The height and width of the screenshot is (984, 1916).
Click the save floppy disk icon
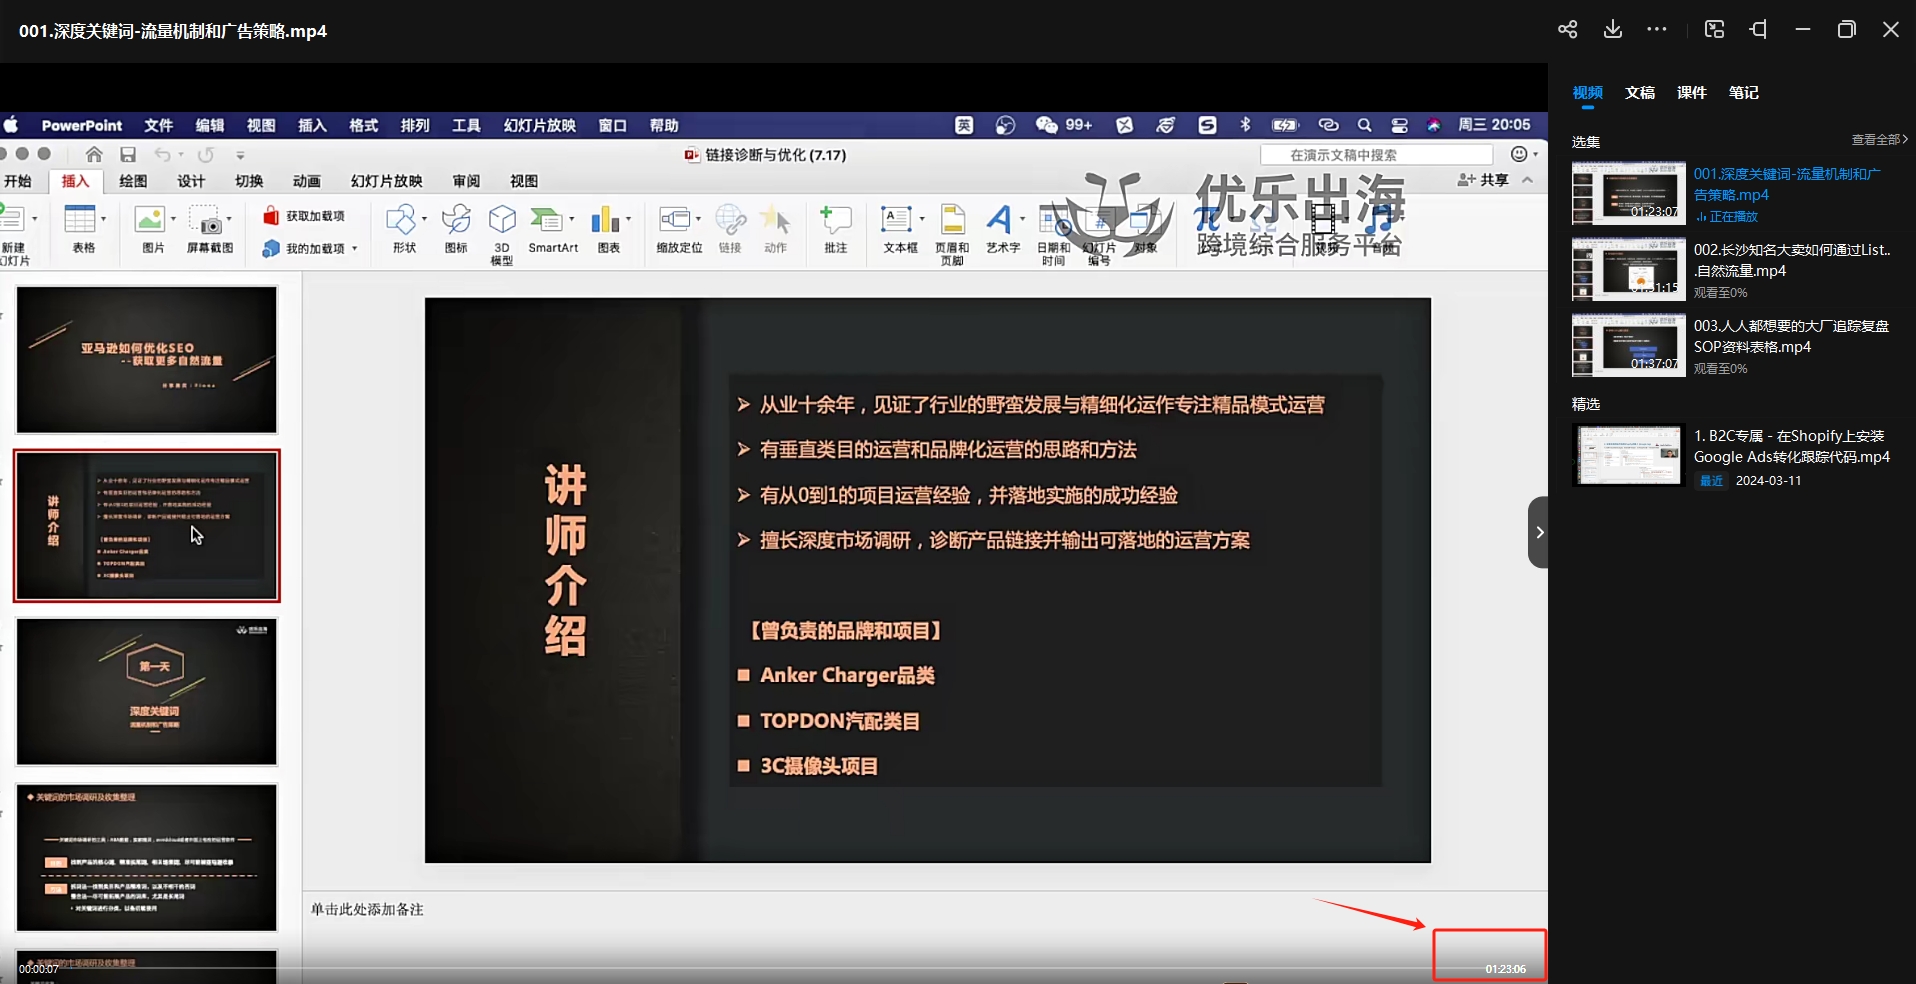[x=128, y=155]
